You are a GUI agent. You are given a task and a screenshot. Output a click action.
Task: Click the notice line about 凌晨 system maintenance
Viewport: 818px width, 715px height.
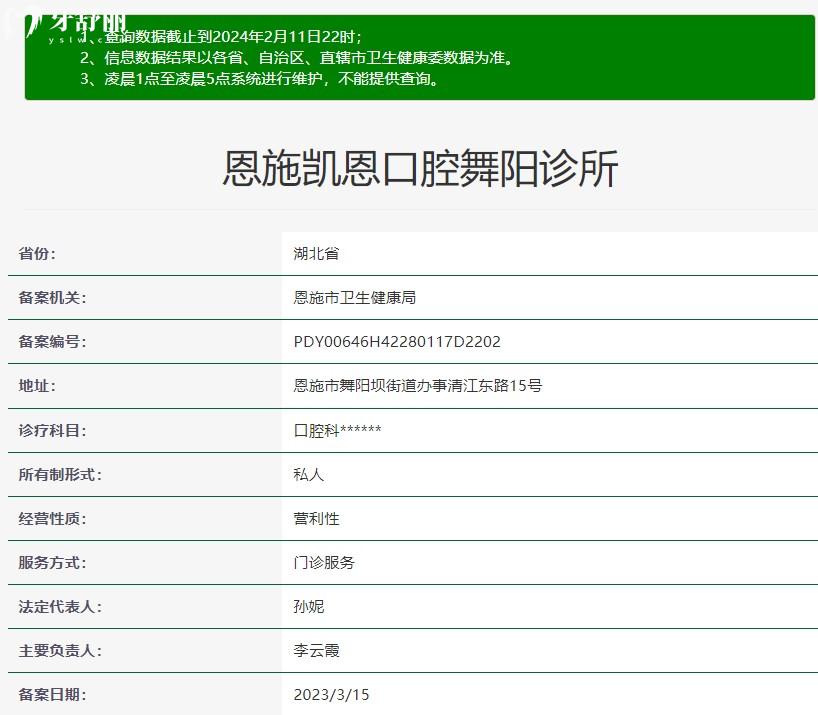pyautogui.click(x=259, y=79)
